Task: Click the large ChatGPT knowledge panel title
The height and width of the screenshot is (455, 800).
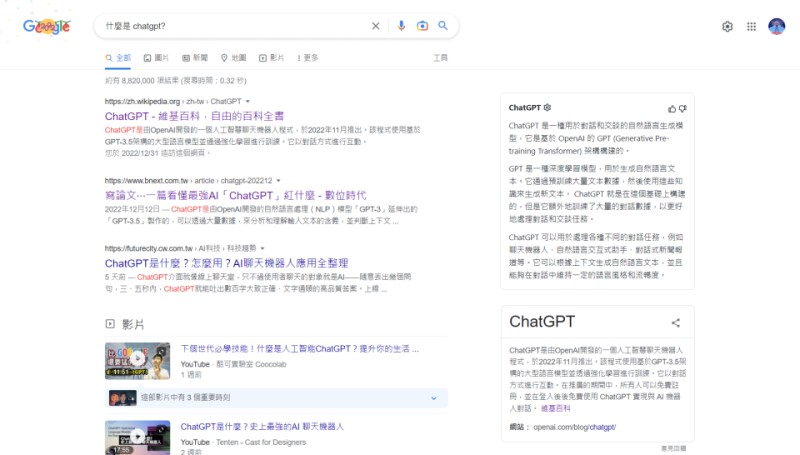Action: pyautogui.click(x=542, y=321)
